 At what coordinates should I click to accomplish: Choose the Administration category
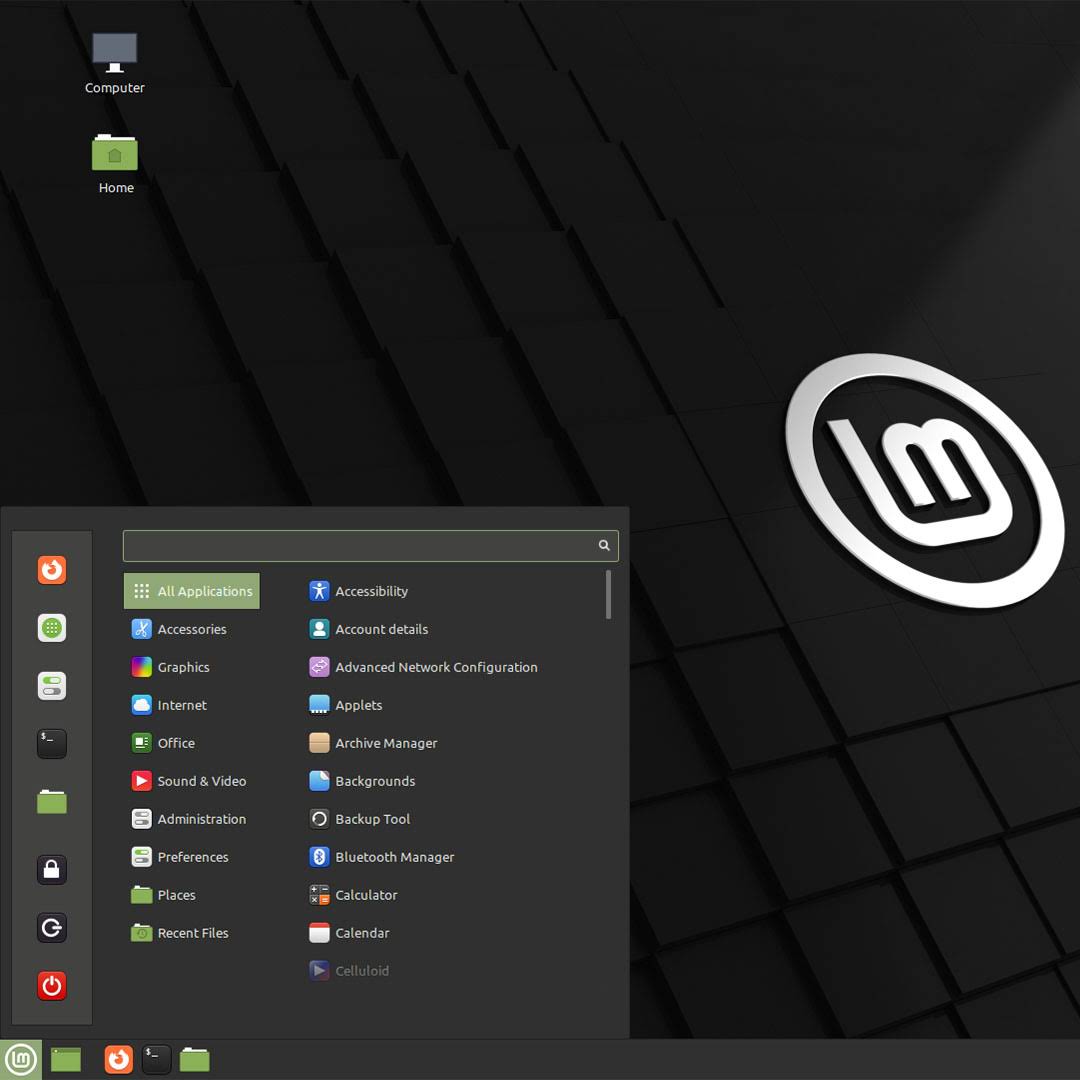[201, 819]
